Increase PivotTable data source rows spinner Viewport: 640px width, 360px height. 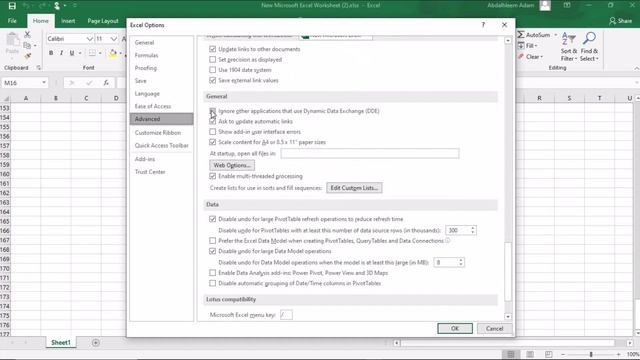coord(473,228)
